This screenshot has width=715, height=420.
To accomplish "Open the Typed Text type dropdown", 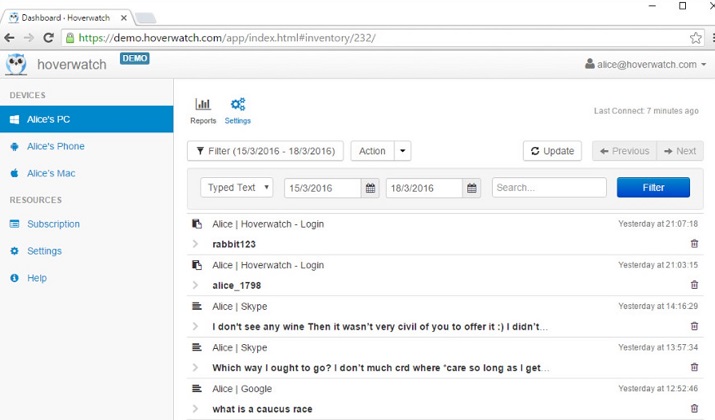I will 237,187.
